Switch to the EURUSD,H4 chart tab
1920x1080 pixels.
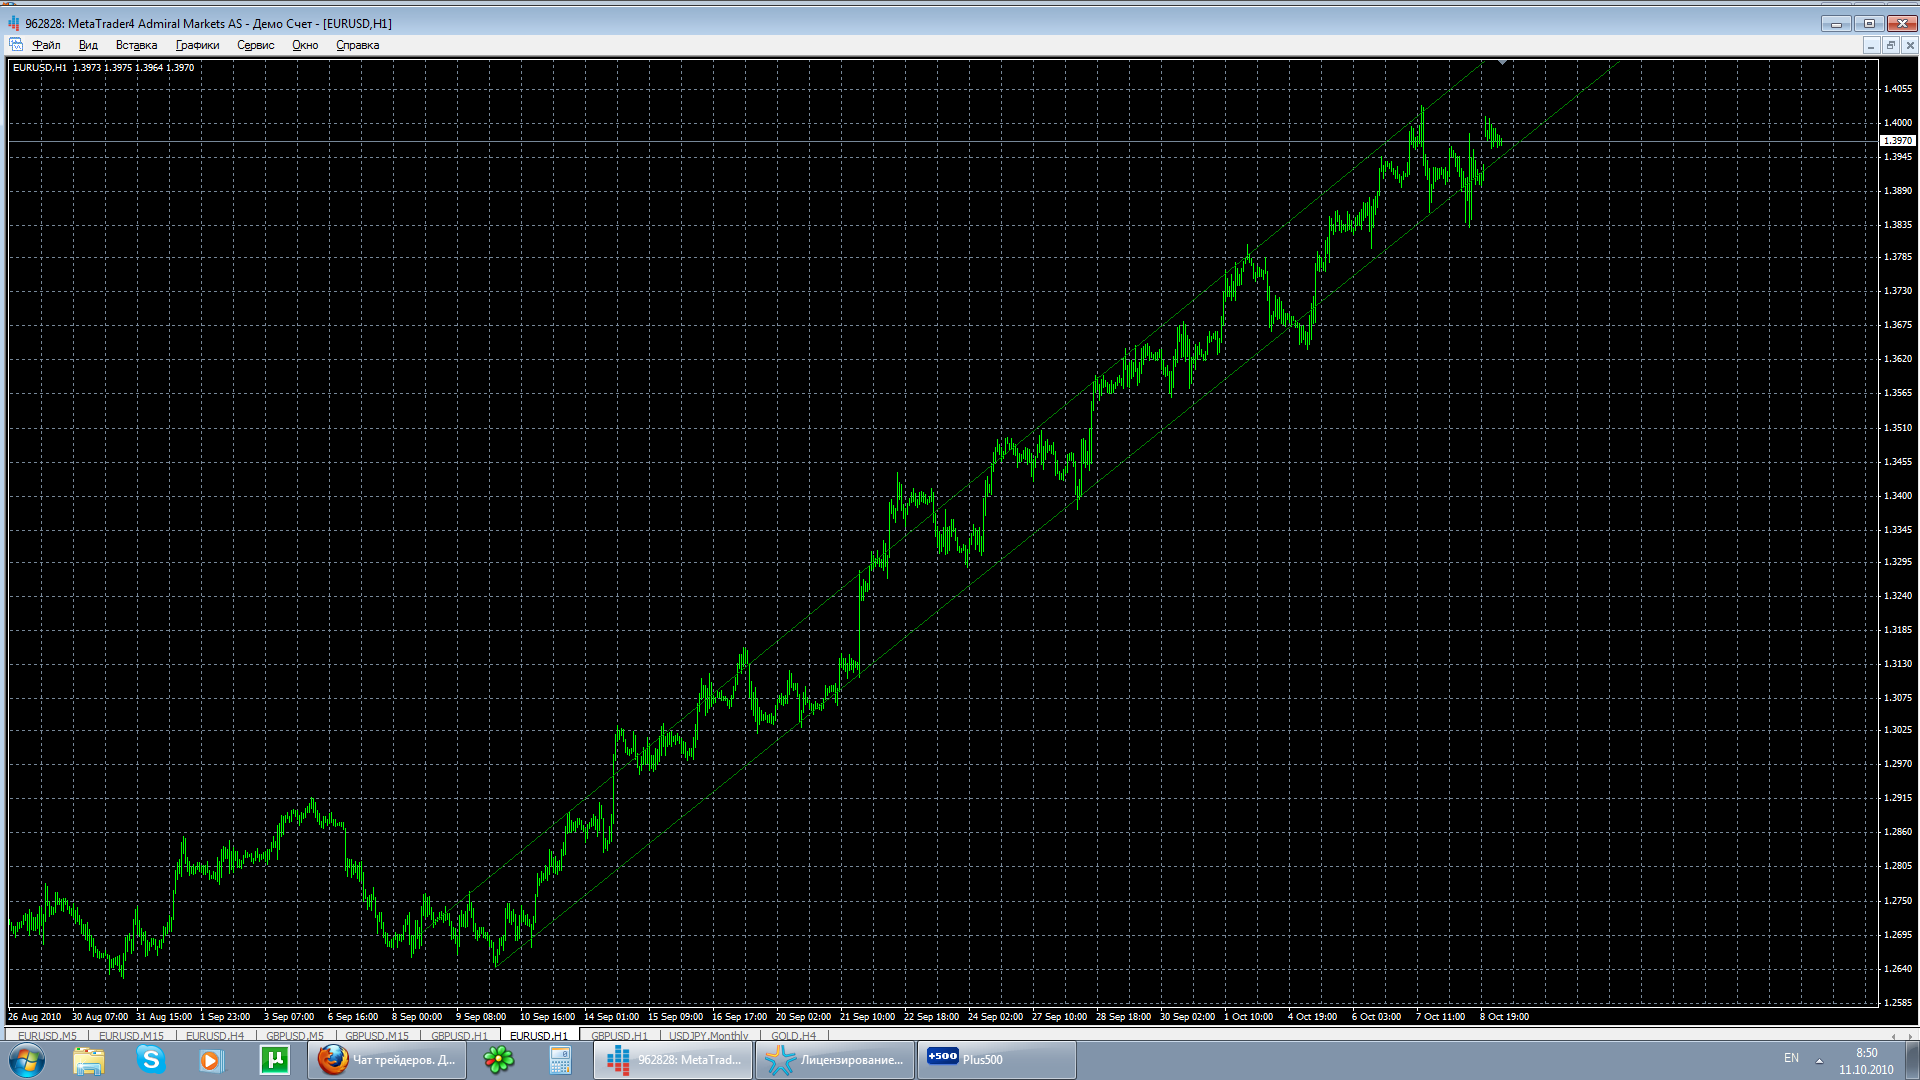coord(214,1036)
